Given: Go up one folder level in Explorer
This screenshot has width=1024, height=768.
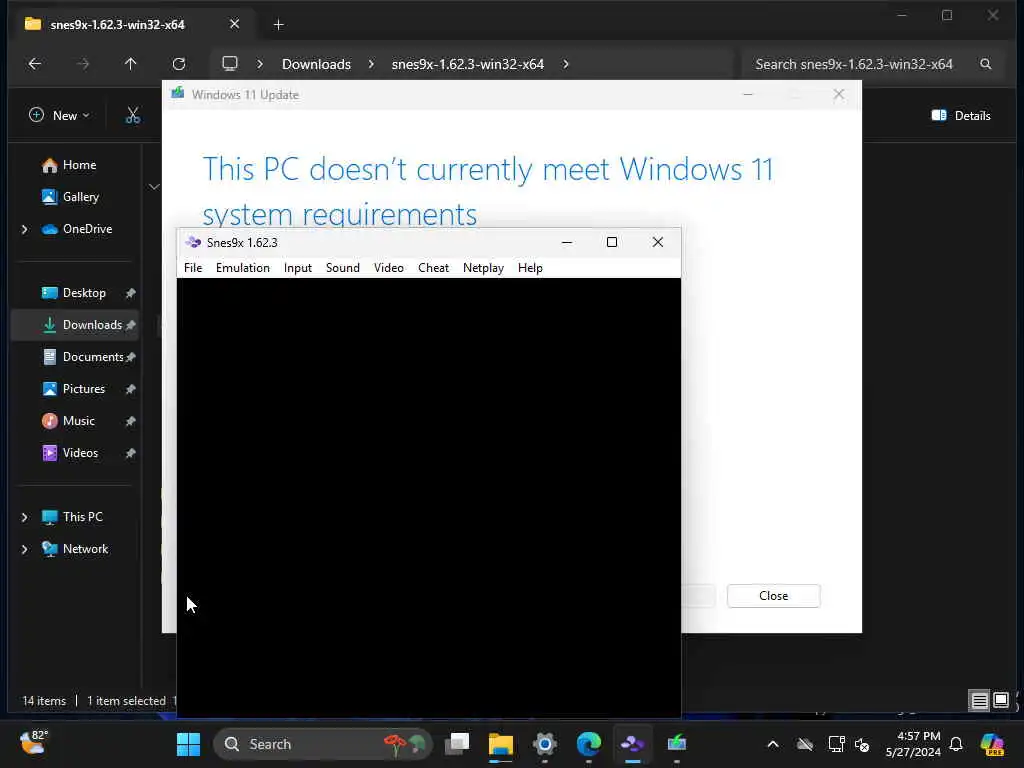Looking at the screenshot, I should (131, 64).
